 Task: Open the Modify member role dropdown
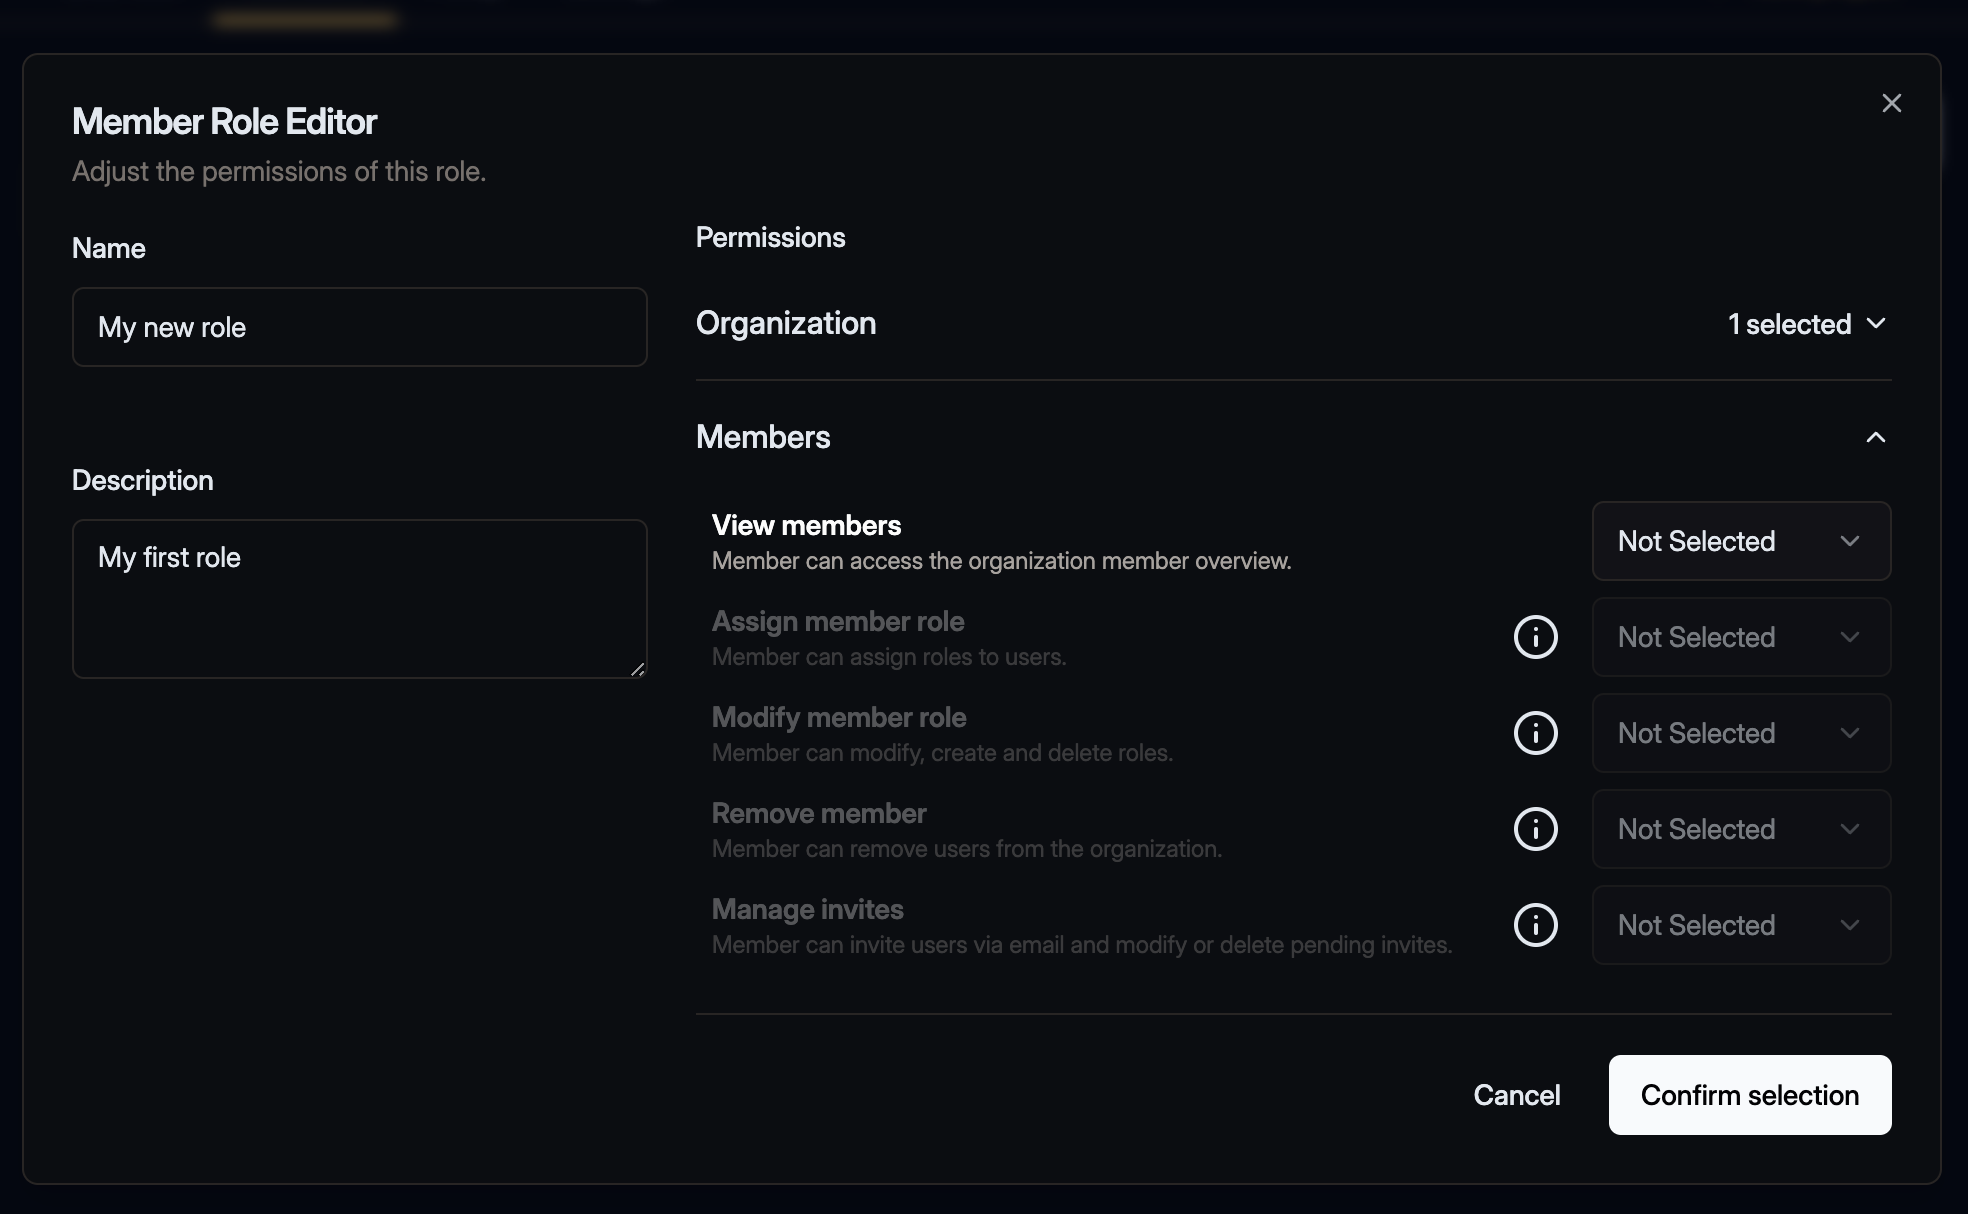(x=1740, y=733)
